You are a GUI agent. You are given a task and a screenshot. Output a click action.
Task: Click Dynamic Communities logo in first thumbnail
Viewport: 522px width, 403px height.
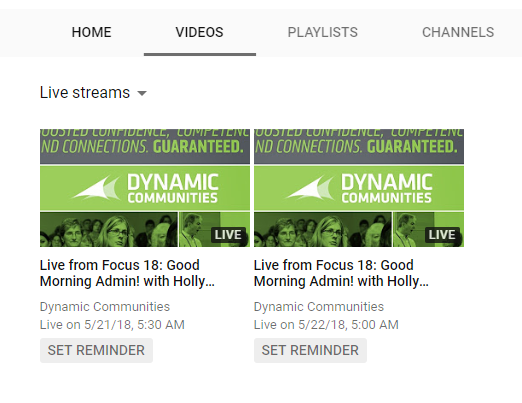pos(145,188)
